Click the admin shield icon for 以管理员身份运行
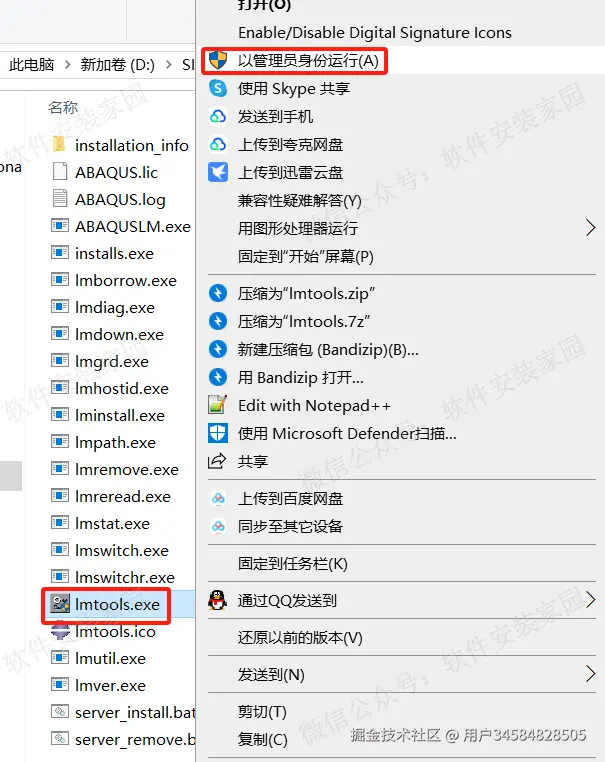The width and height of the screenshot is (605, 762). tap(218, 60)
